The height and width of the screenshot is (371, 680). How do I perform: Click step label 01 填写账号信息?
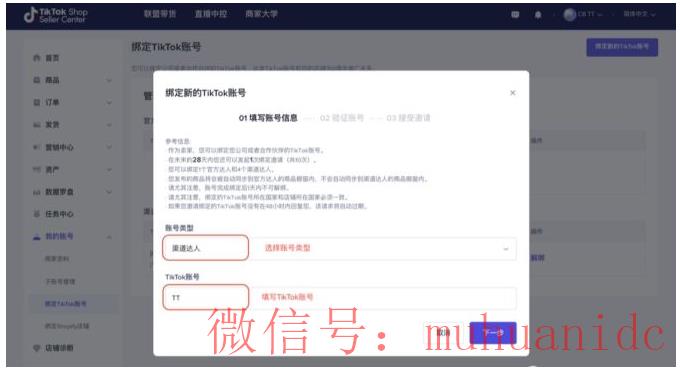[x=268, y=118]
